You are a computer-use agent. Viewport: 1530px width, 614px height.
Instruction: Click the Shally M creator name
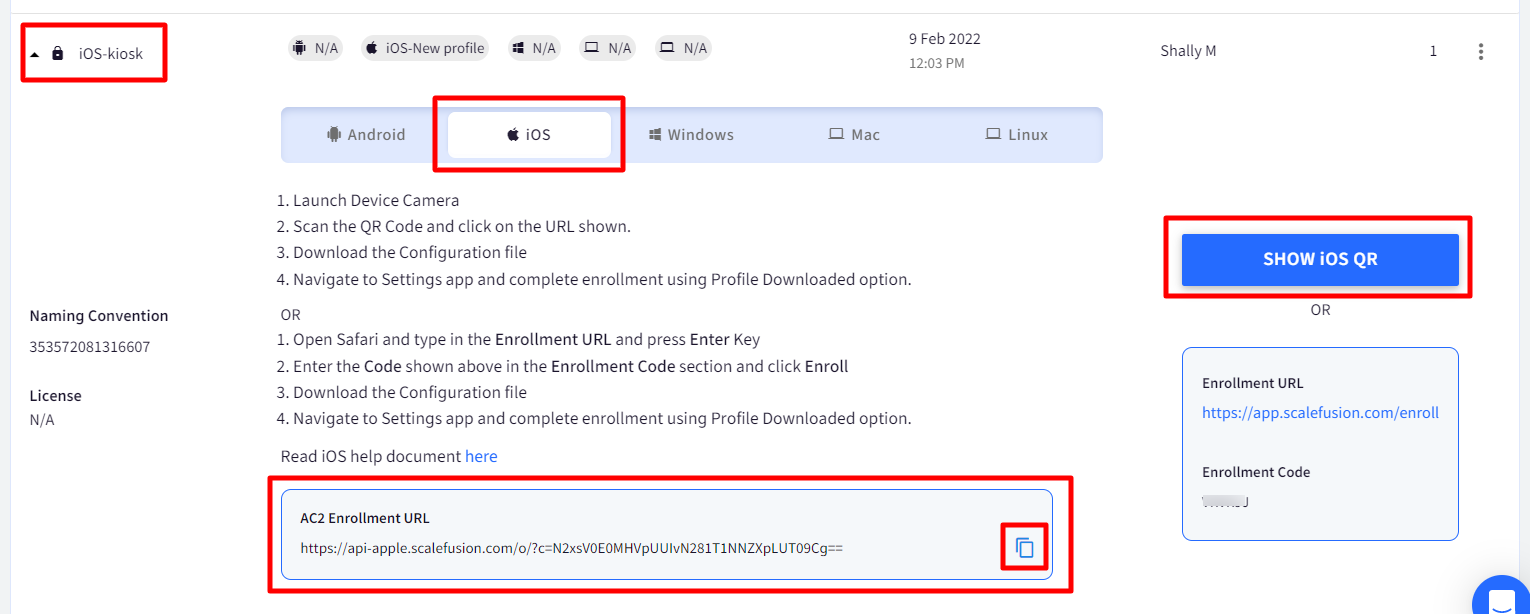[1188, 51]
